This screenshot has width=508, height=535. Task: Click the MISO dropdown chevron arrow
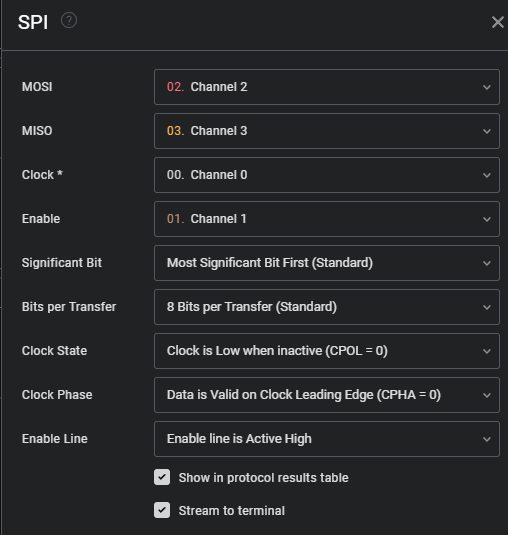pyautogui.click(x=487, y=131)
